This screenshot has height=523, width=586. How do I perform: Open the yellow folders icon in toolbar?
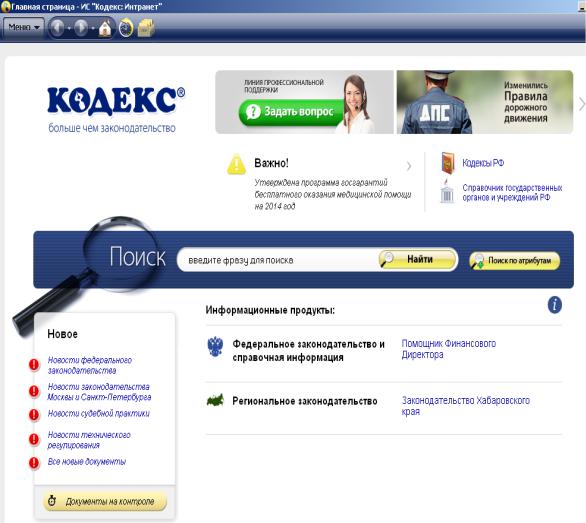coord(146,28)
